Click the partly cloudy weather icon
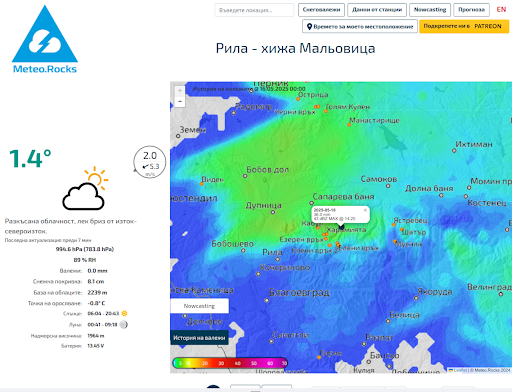This screenshot has height=392, width=512. tap(85, 188)
